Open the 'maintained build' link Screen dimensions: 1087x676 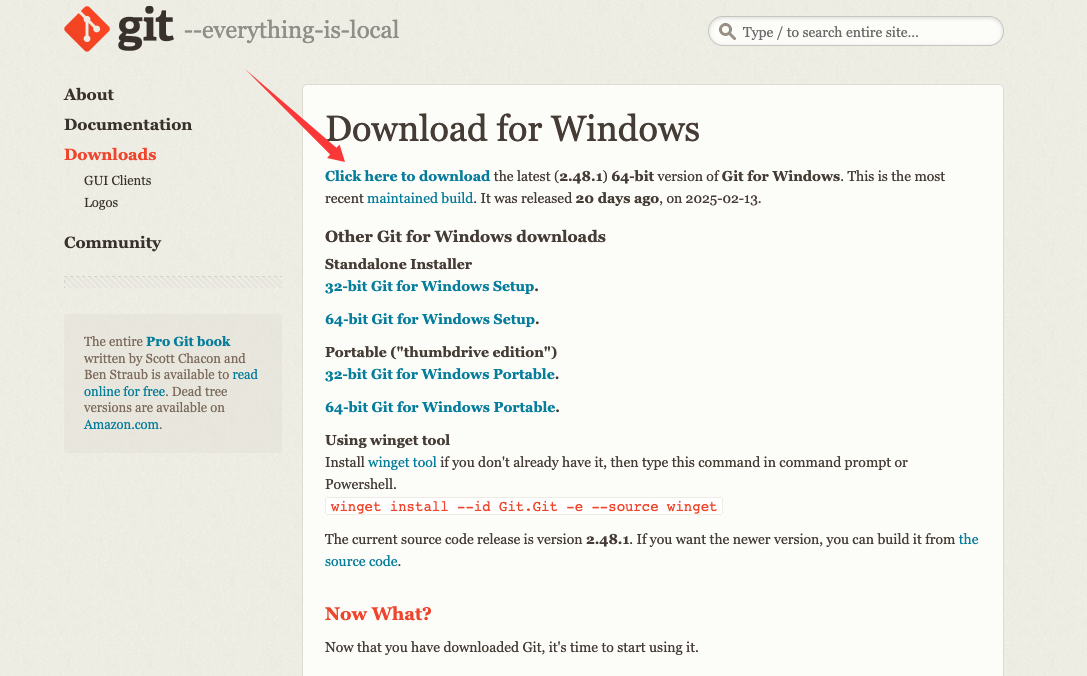click(x=420, y=198)
